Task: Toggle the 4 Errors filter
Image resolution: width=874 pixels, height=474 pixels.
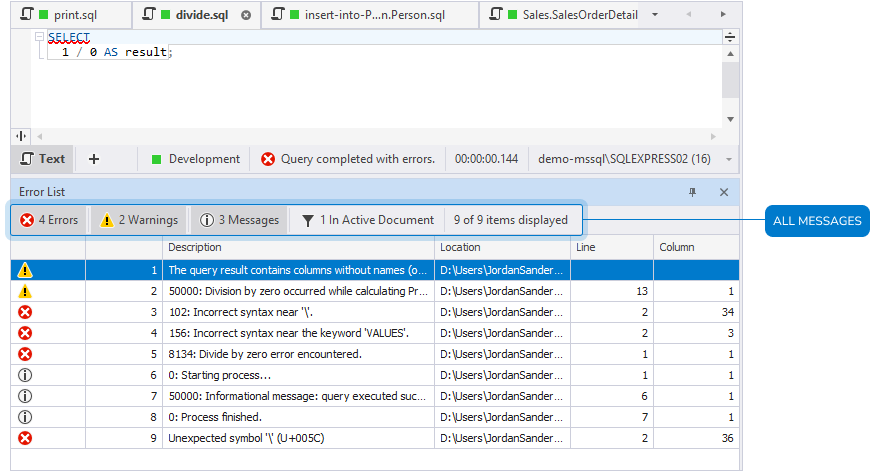Action: (x=49, y=220)
